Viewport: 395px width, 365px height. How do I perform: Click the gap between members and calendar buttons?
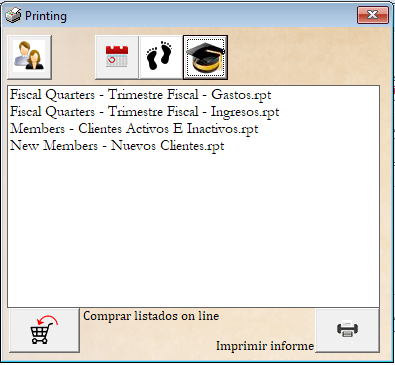point(73,57)
